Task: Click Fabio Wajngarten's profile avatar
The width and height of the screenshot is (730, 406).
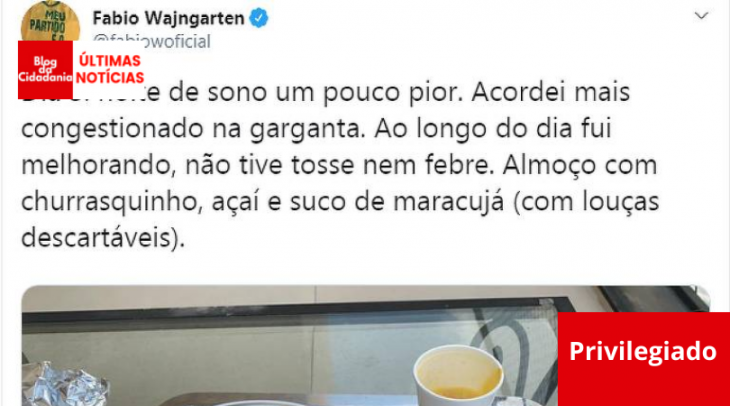Action: click(x=50, y=23)
